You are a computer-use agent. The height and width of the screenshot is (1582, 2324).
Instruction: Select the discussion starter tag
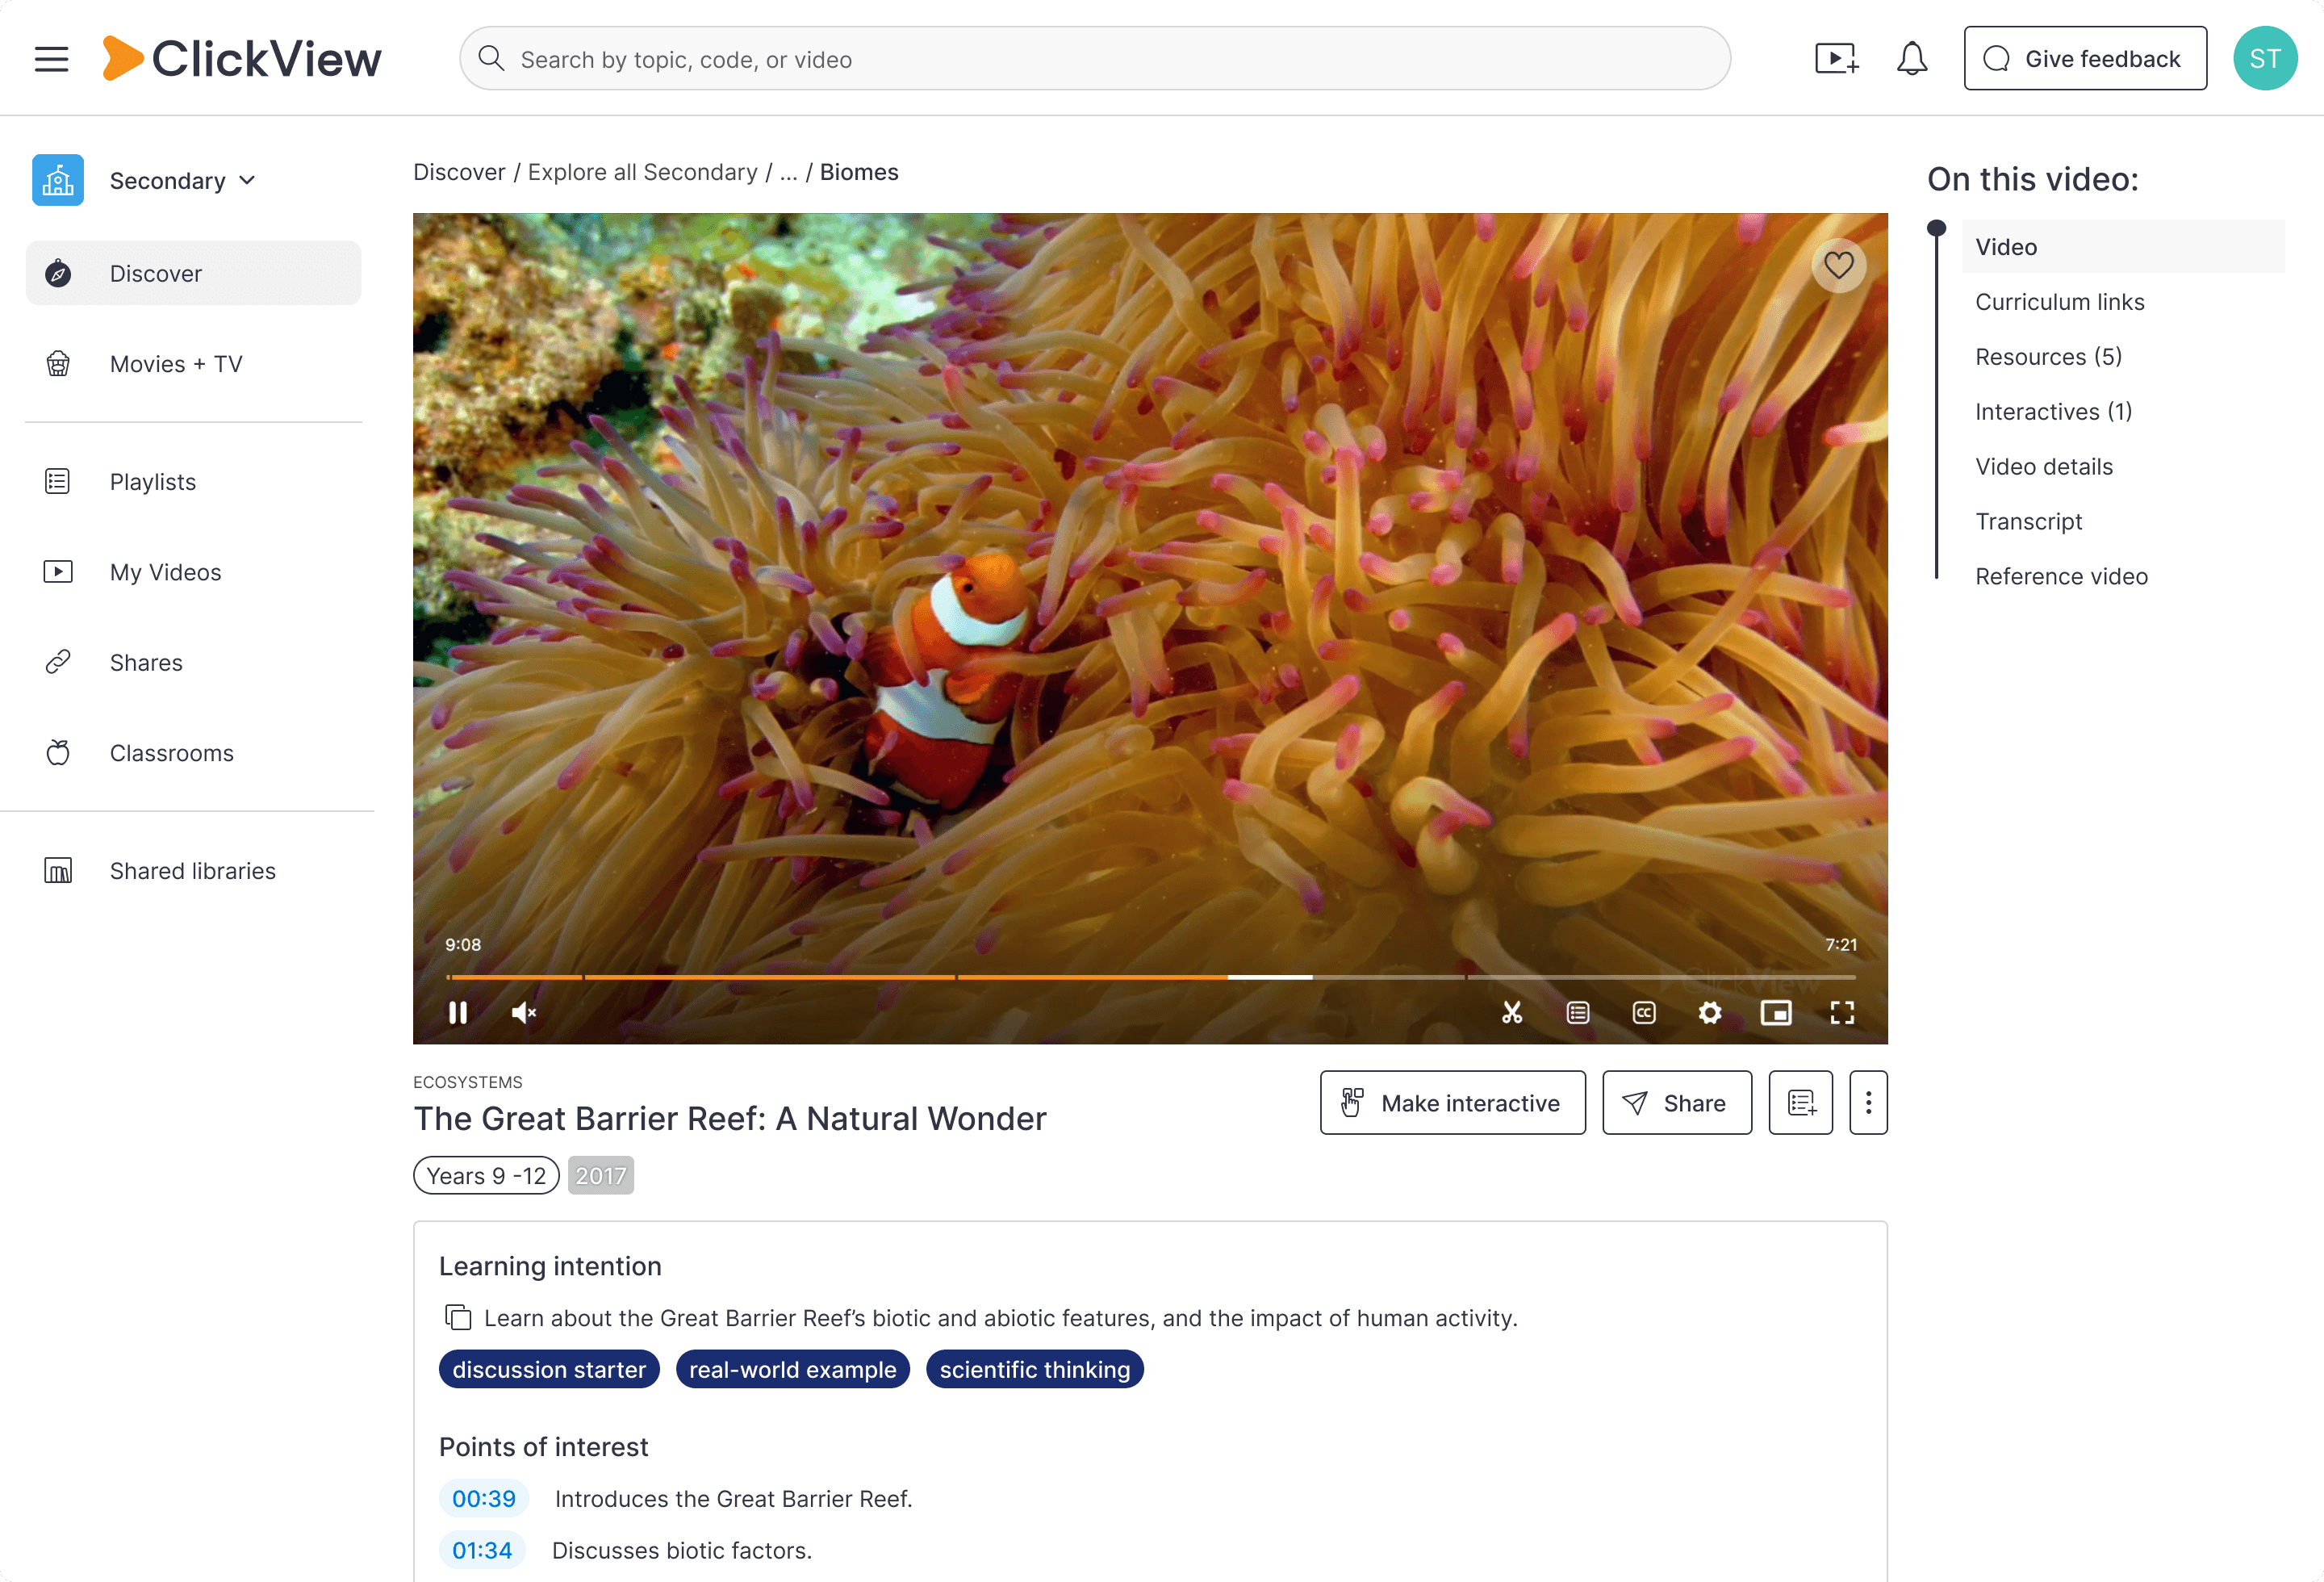(549, 1369)
